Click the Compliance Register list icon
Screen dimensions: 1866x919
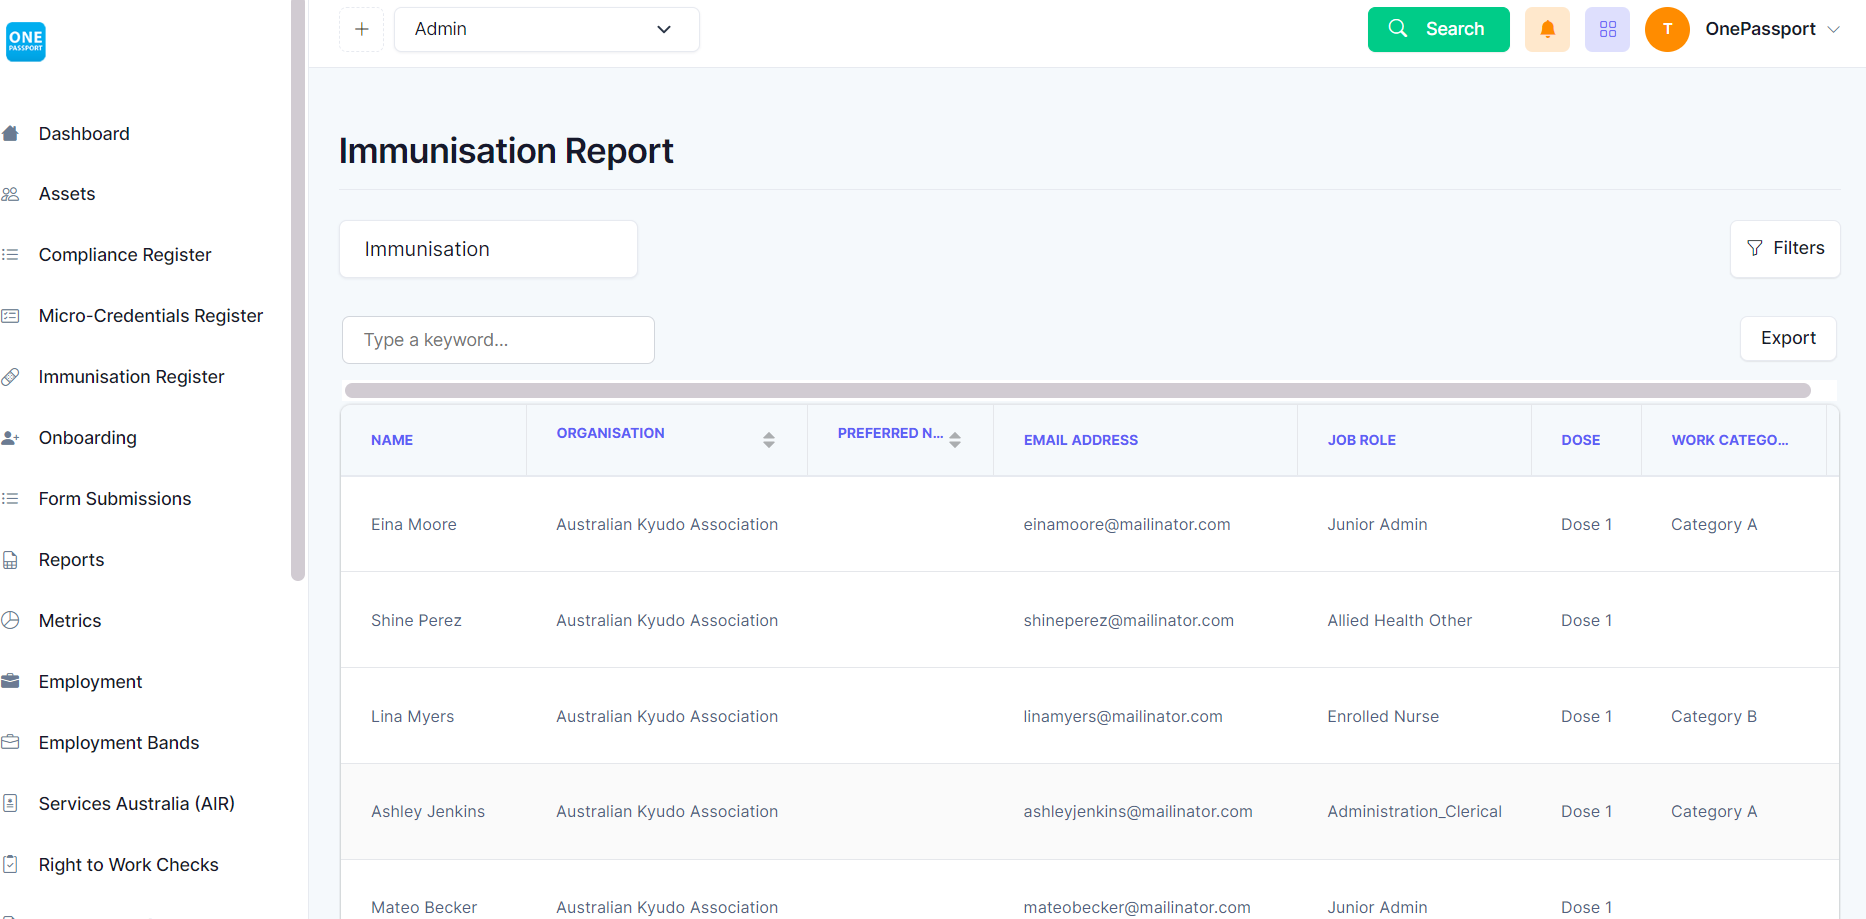coord(11,255)
